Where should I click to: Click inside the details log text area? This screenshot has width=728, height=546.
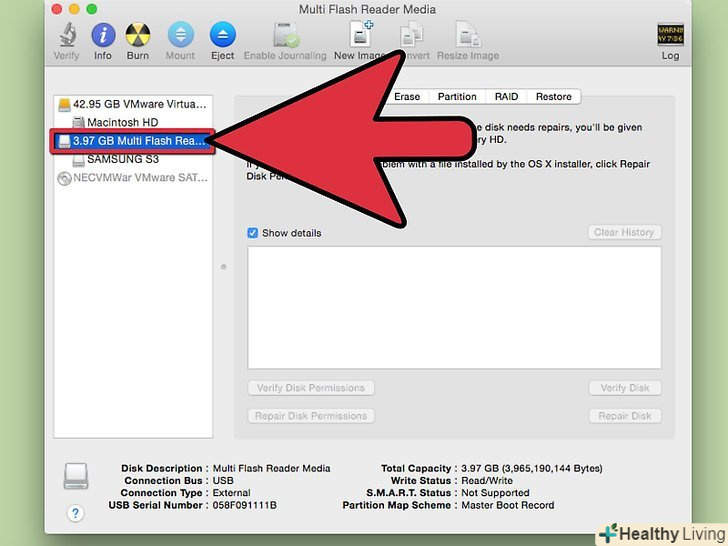pyautogui.click(x=454, y=307)
